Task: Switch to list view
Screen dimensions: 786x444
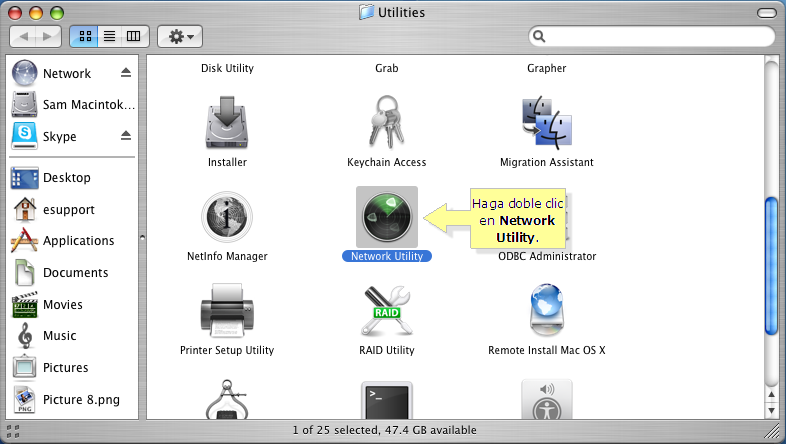Action: click(109, 36)
